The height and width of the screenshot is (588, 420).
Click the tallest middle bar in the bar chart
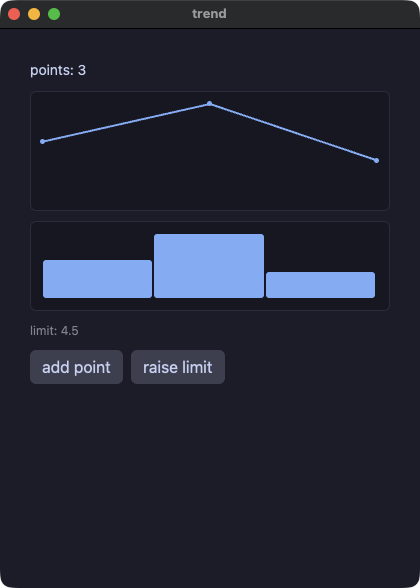[209, 266]
